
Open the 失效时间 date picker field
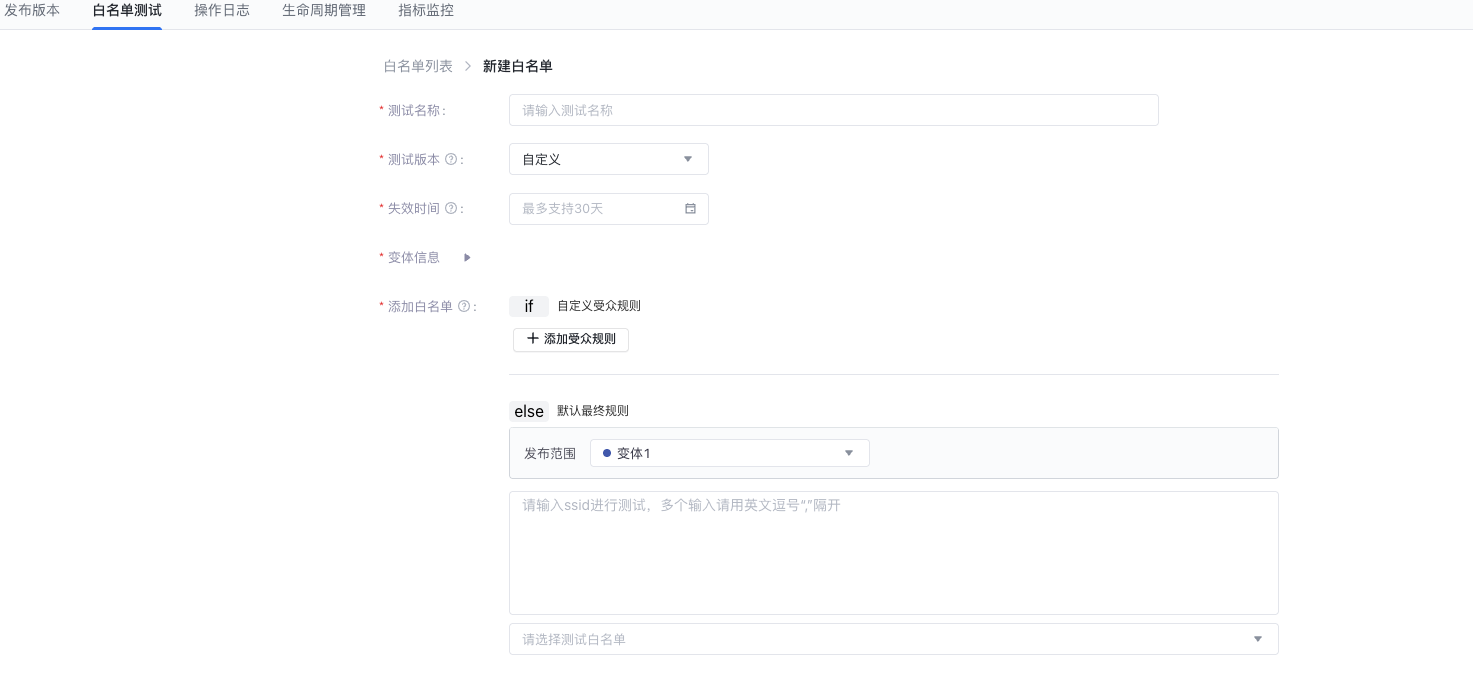click(x=608, y=209)
